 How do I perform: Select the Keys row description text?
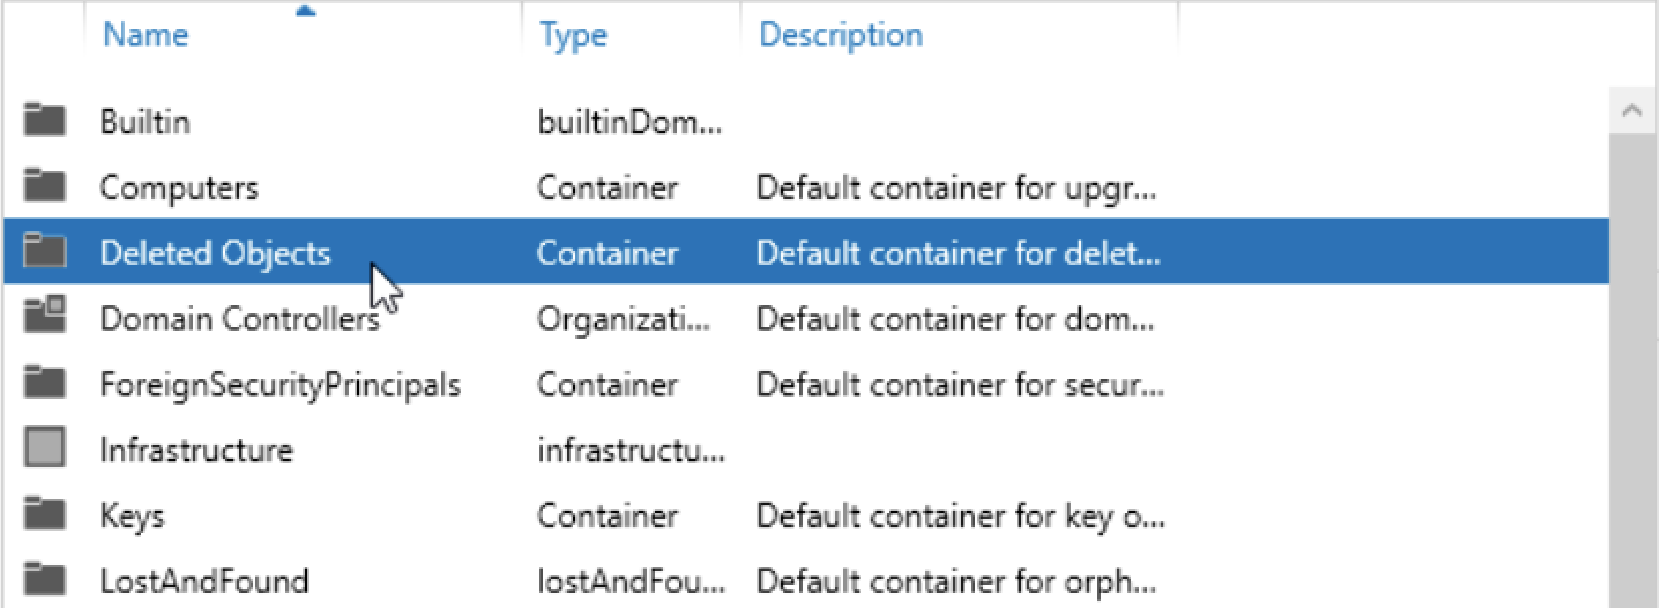coord(960,516)
